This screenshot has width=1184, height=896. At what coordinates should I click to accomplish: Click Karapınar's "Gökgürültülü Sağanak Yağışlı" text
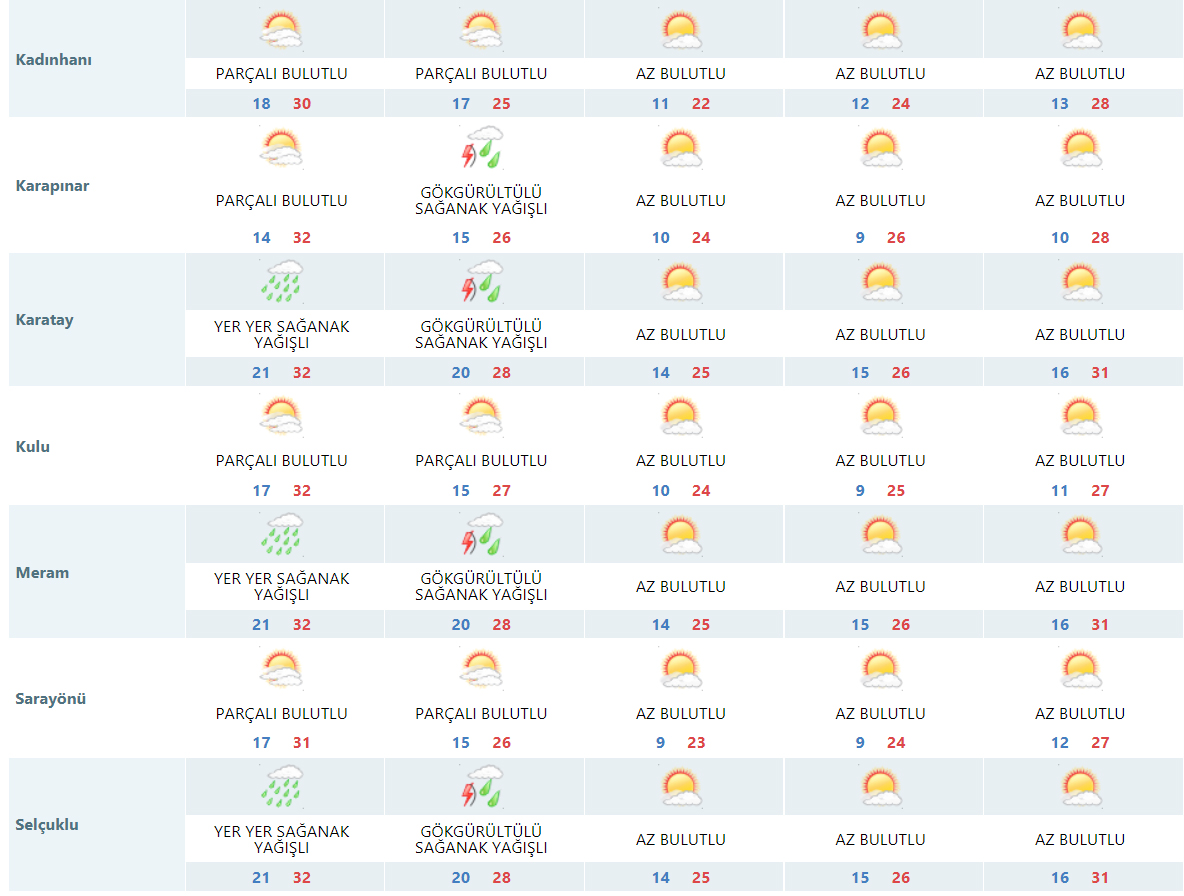tap(481, 201)
